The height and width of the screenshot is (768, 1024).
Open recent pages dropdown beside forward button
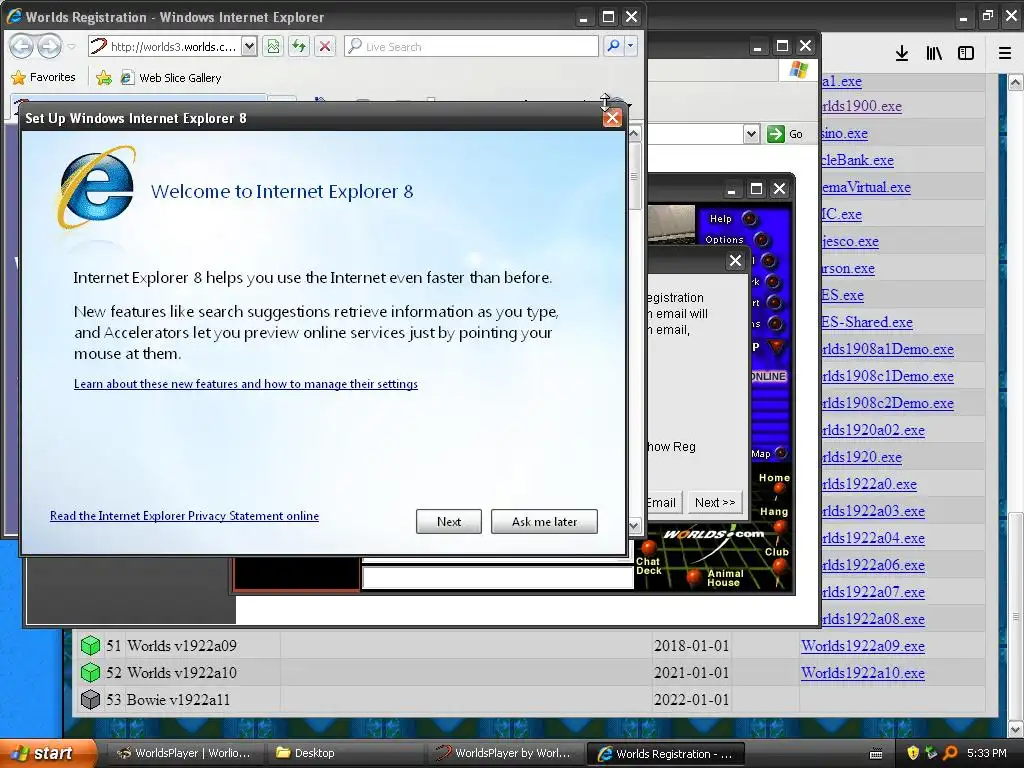point(71,46)
